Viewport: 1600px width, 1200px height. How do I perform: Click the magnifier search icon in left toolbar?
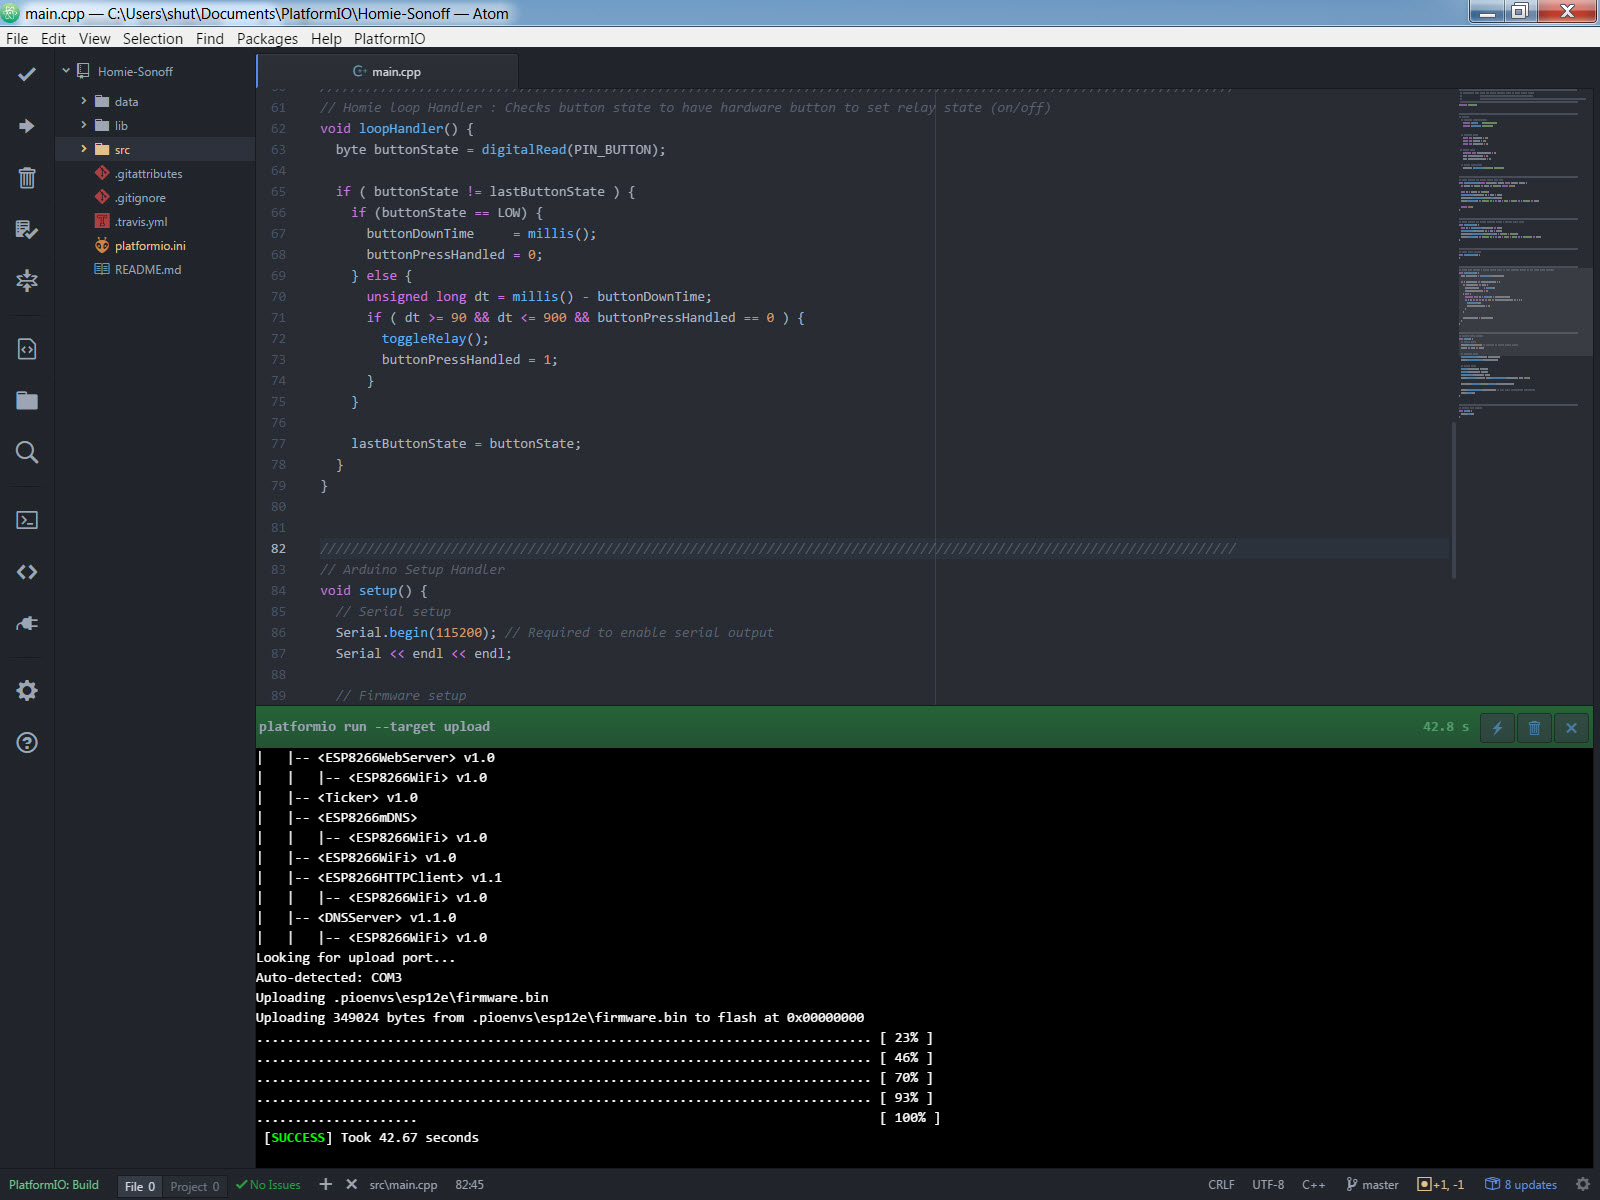[27, 452]
